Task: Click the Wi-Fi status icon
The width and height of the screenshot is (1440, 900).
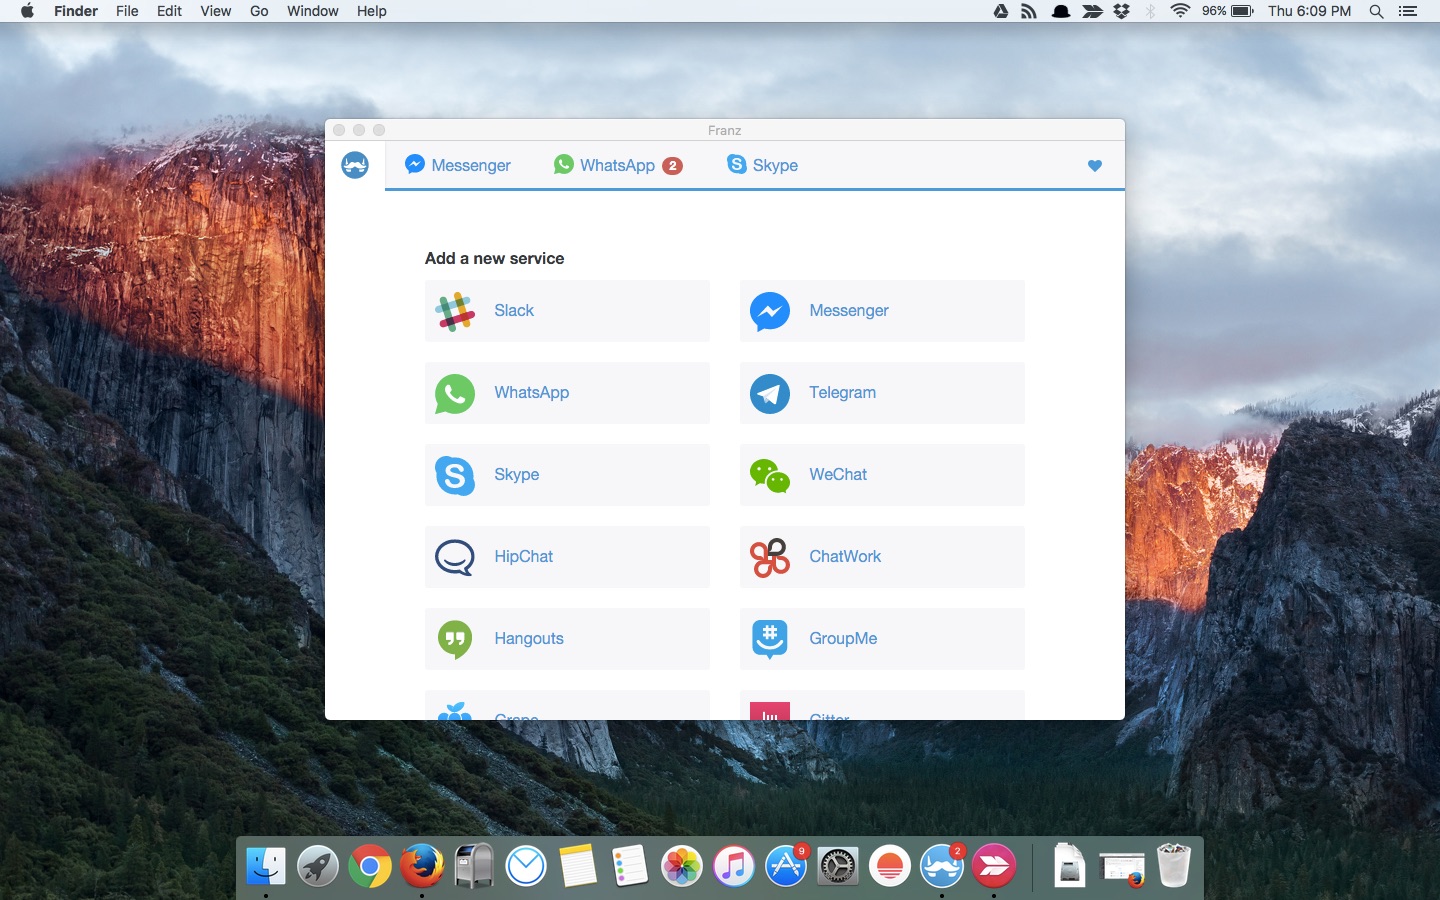Action: [x=1180, y=11]
